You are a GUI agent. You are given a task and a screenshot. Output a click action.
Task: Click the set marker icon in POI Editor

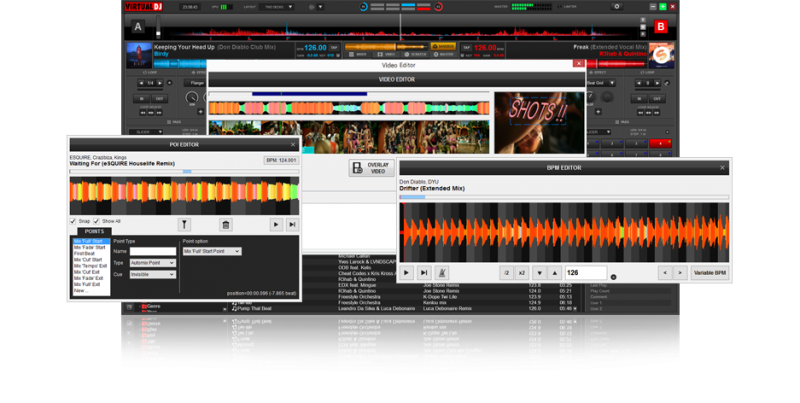(184, 224)
